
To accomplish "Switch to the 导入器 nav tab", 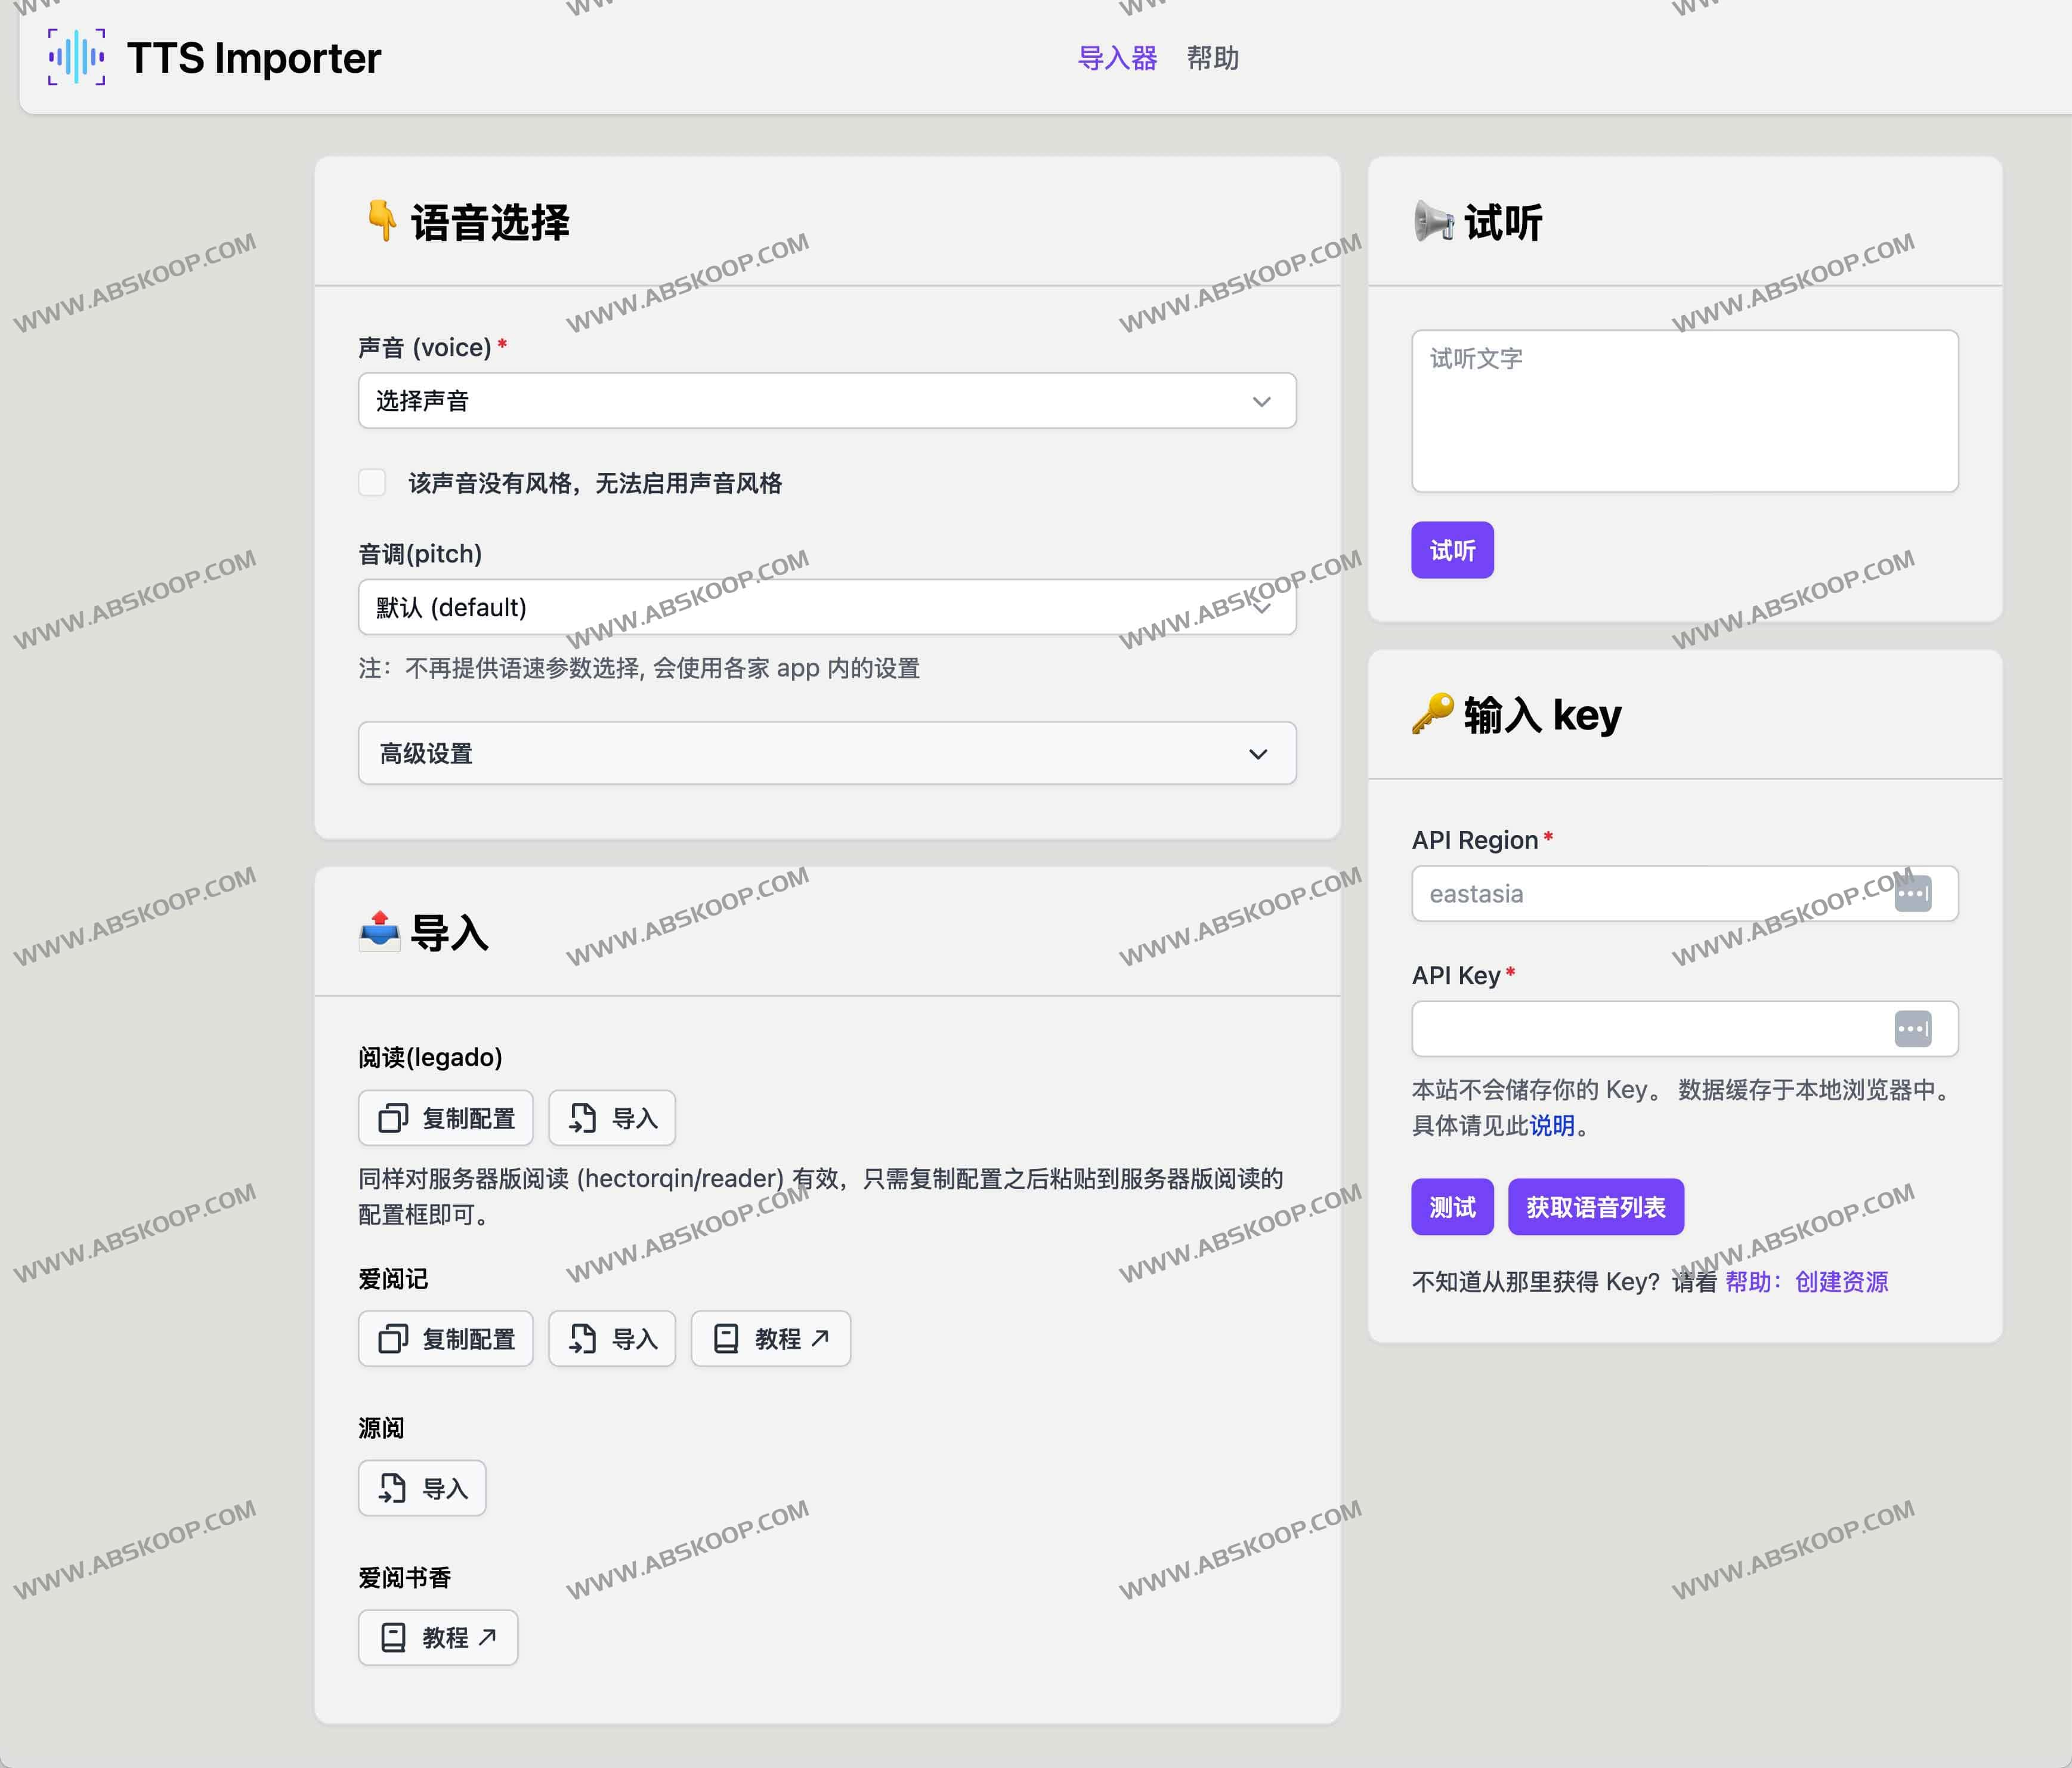I will pos(1117,58).
